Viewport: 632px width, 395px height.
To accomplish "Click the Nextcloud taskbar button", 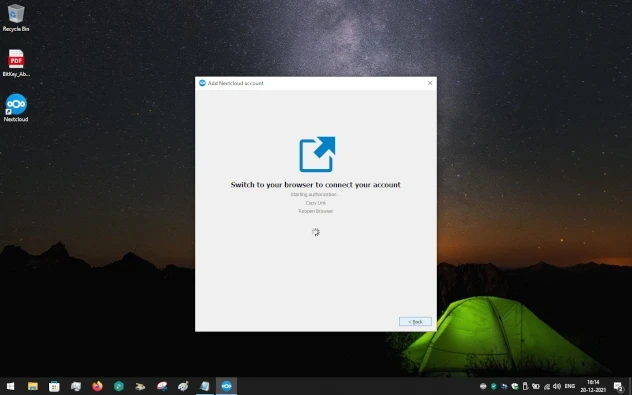I will coord(226,386).
